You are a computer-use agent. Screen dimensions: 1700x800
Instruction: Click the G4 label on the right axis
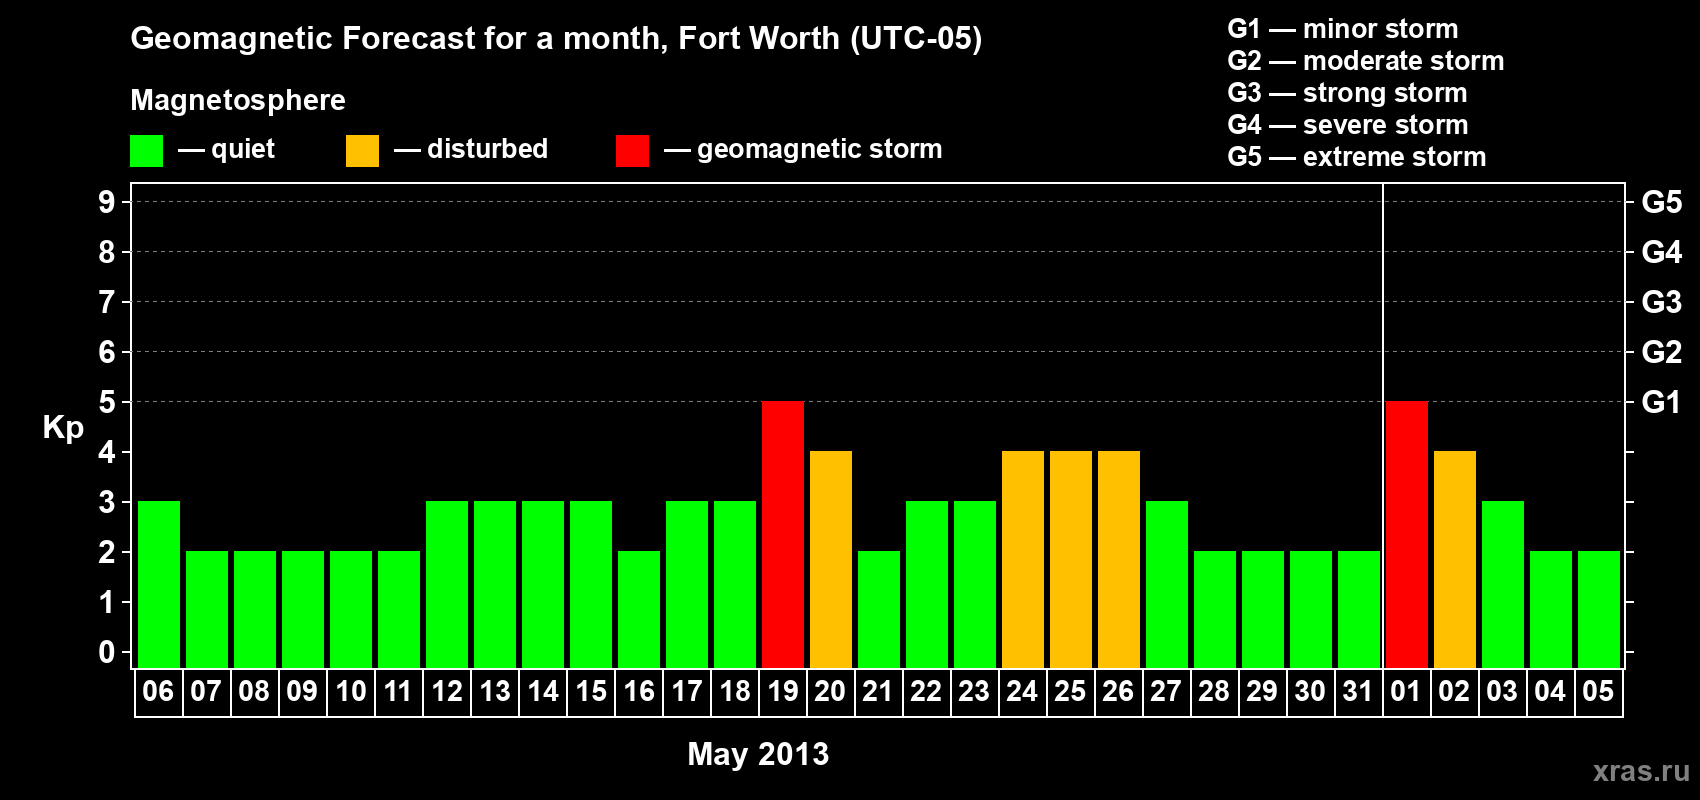pyautogui.click(x=1662, y=253)
